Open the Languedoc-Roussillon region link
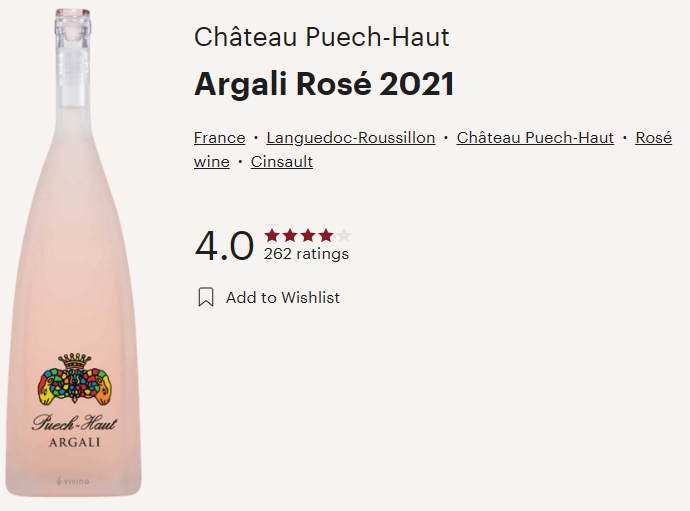 [351, 138]
